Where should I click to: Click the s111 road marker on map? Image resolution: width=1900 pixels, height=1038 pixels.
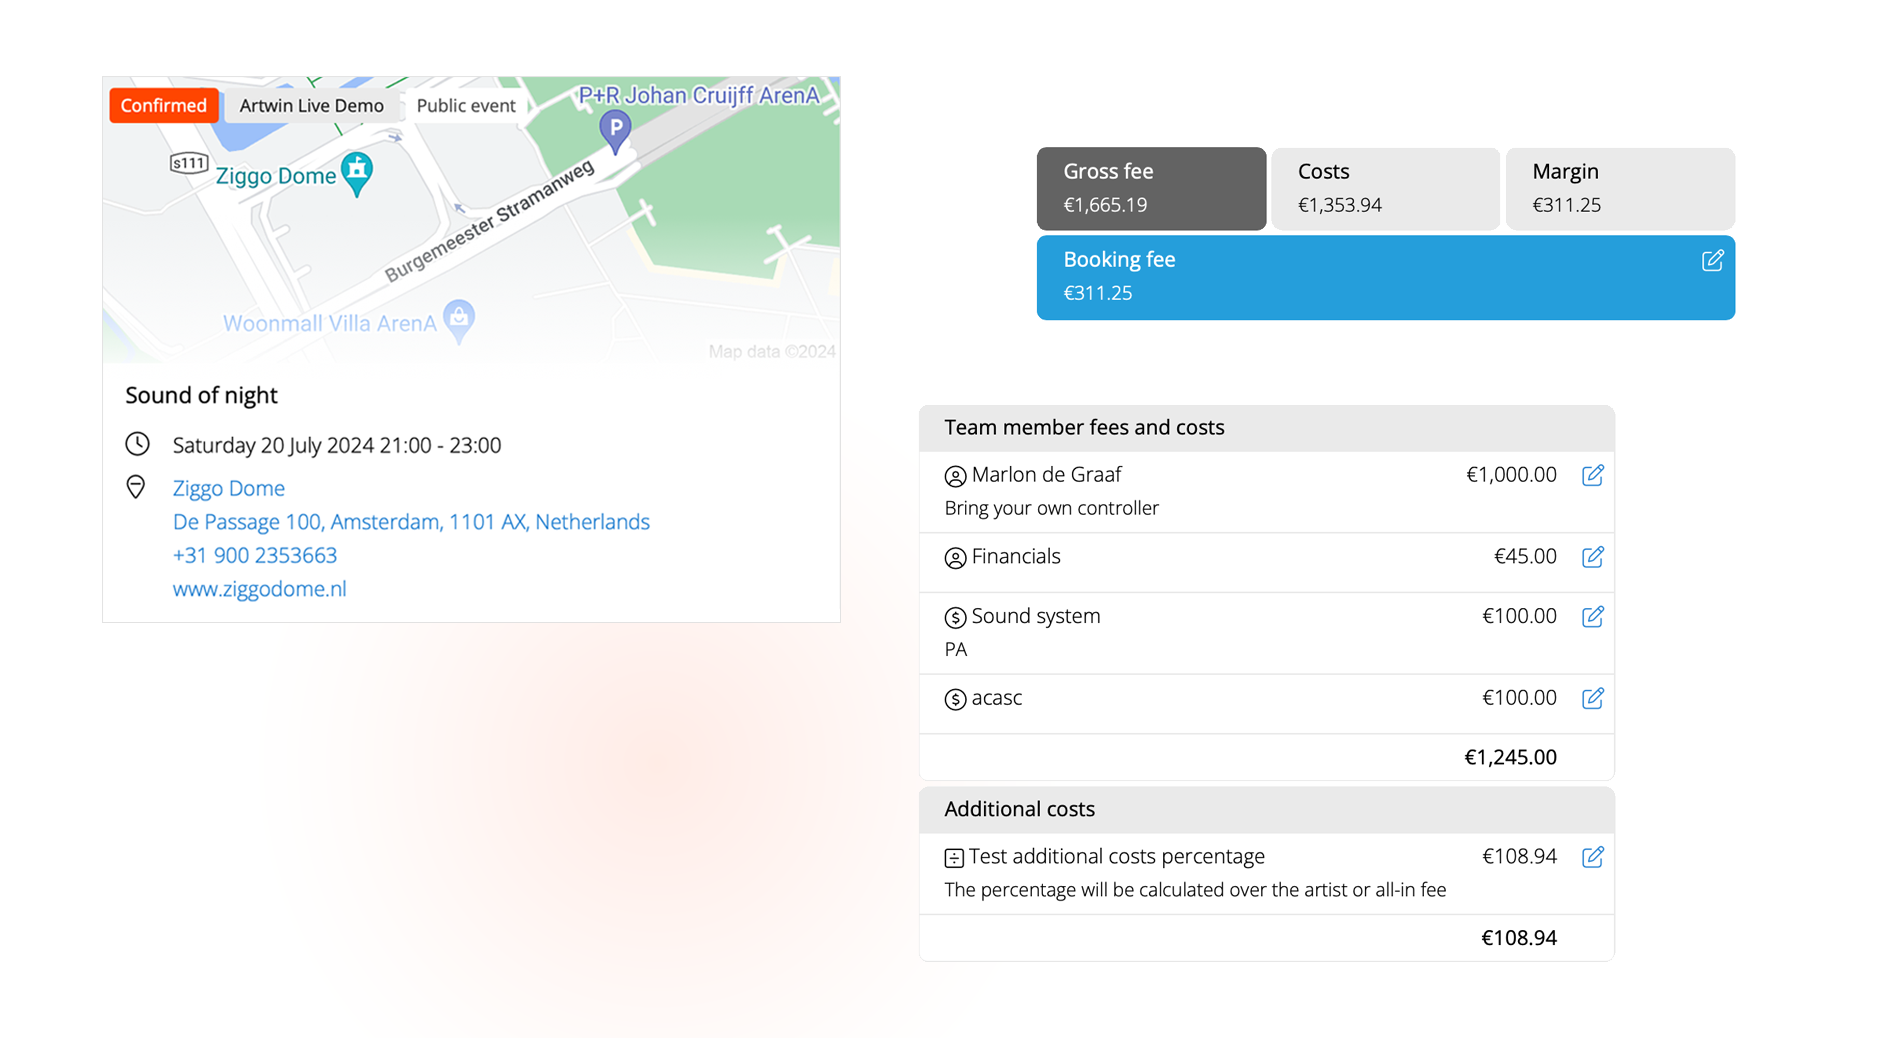[189, 163]
